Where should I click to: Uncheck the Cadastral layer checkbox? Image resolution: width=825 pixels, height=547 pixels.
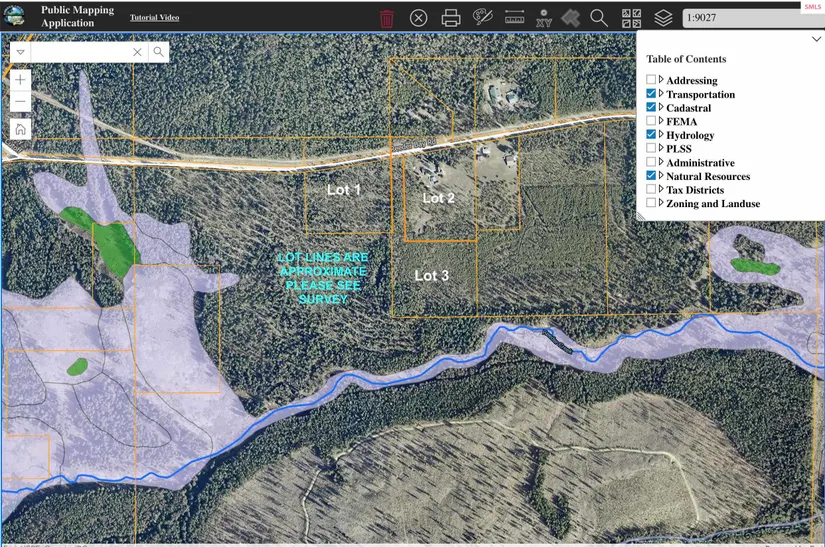tap(651, 107)
